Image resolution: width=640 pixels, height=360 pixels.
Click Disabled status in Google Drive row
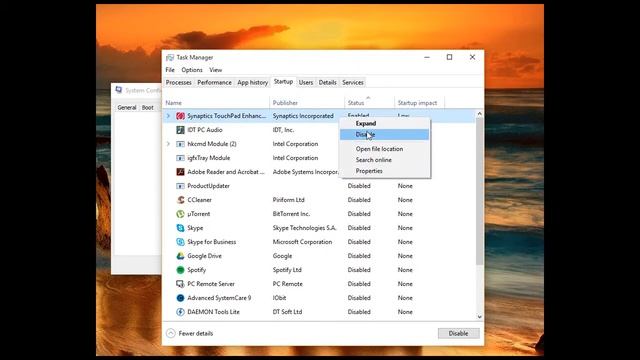click(x=359, y=256)
